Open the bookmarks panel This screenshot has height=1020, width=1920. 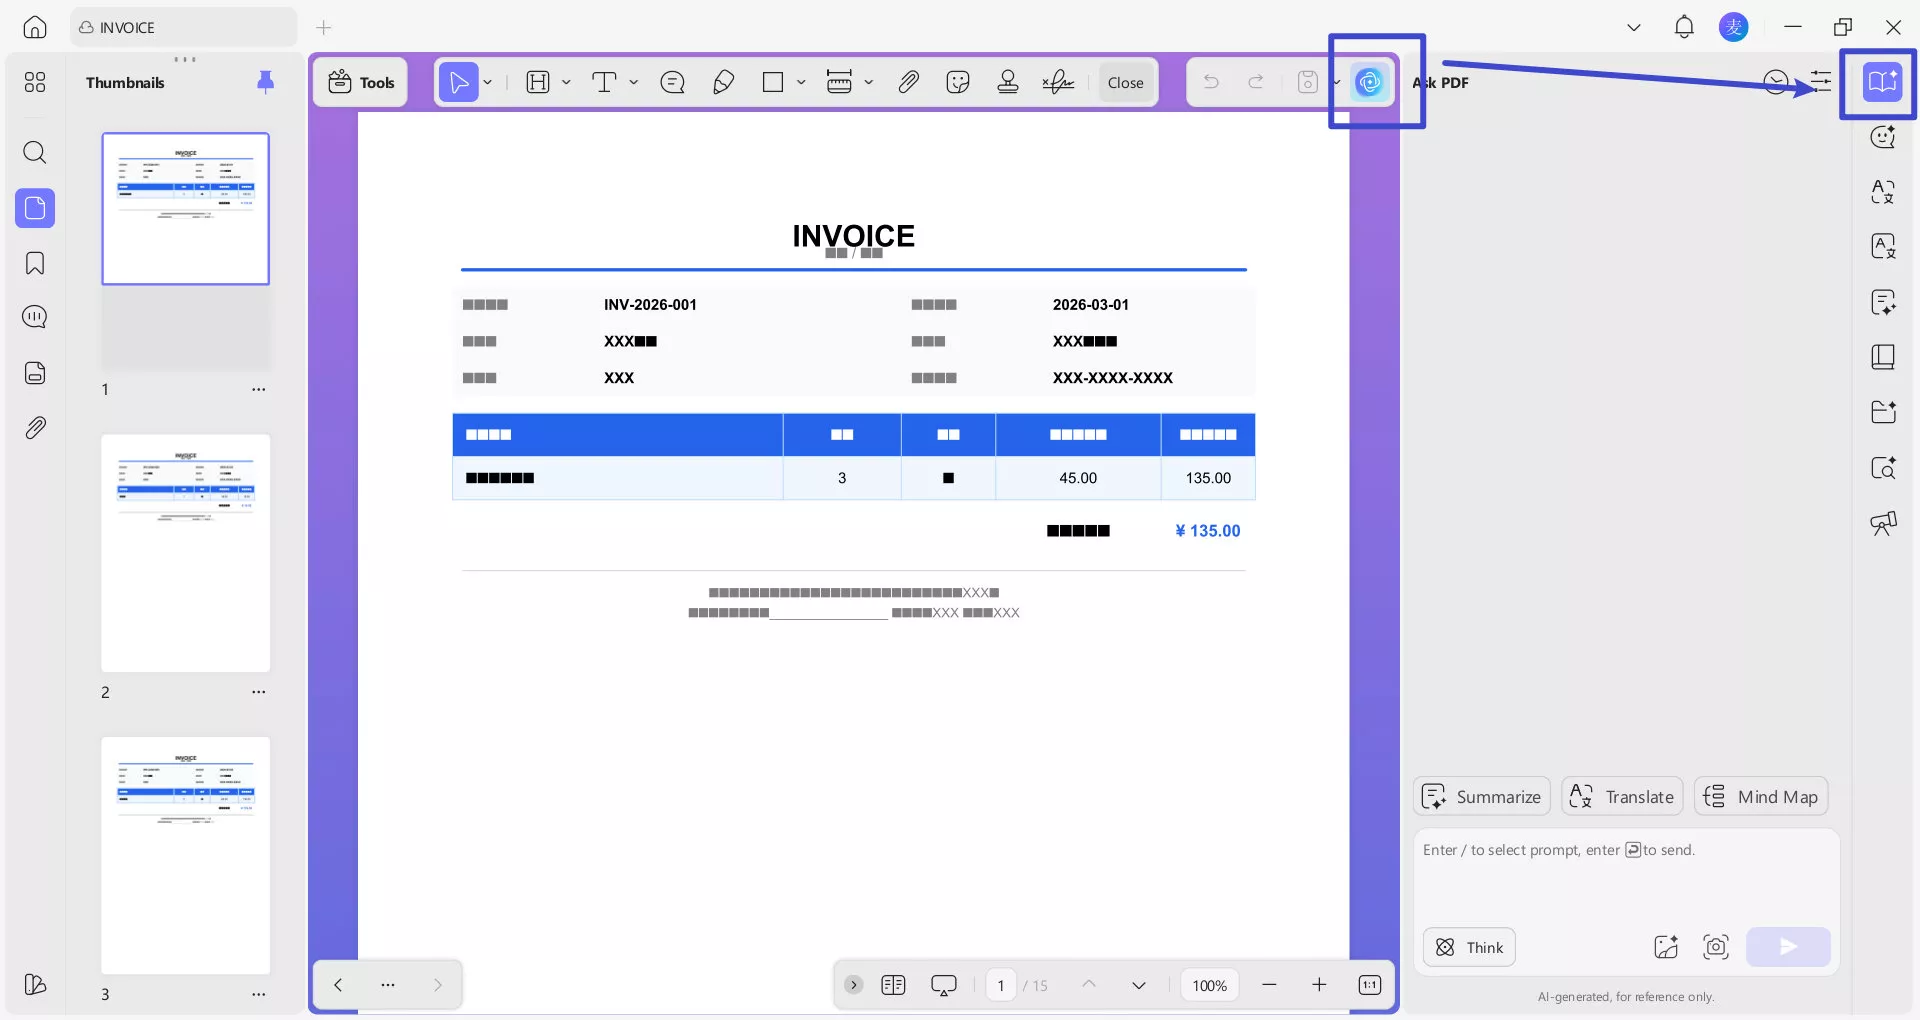point(35,263)
